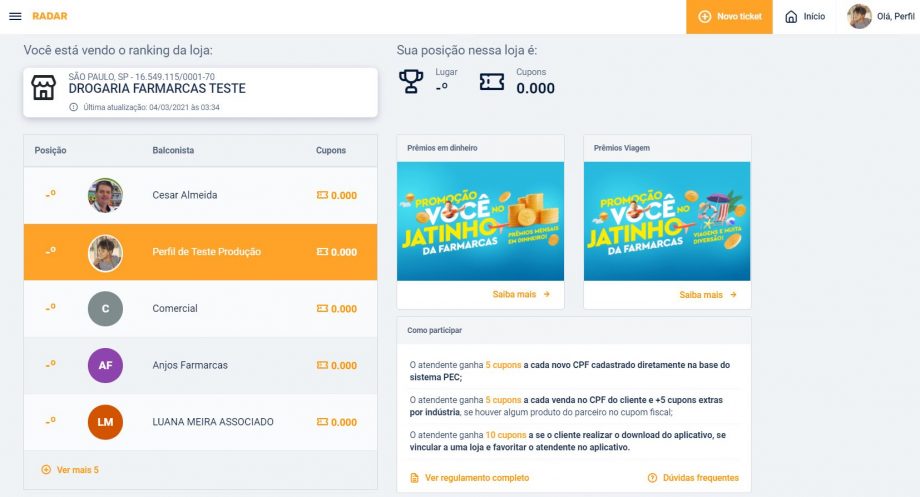
Task: Expand ranking with Ver mais 5
Action: (70, 470)
